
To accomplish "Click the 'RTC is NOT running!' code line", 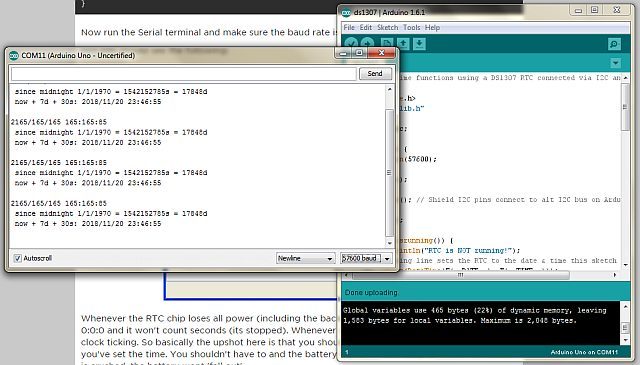I will (x=459, y=250).
